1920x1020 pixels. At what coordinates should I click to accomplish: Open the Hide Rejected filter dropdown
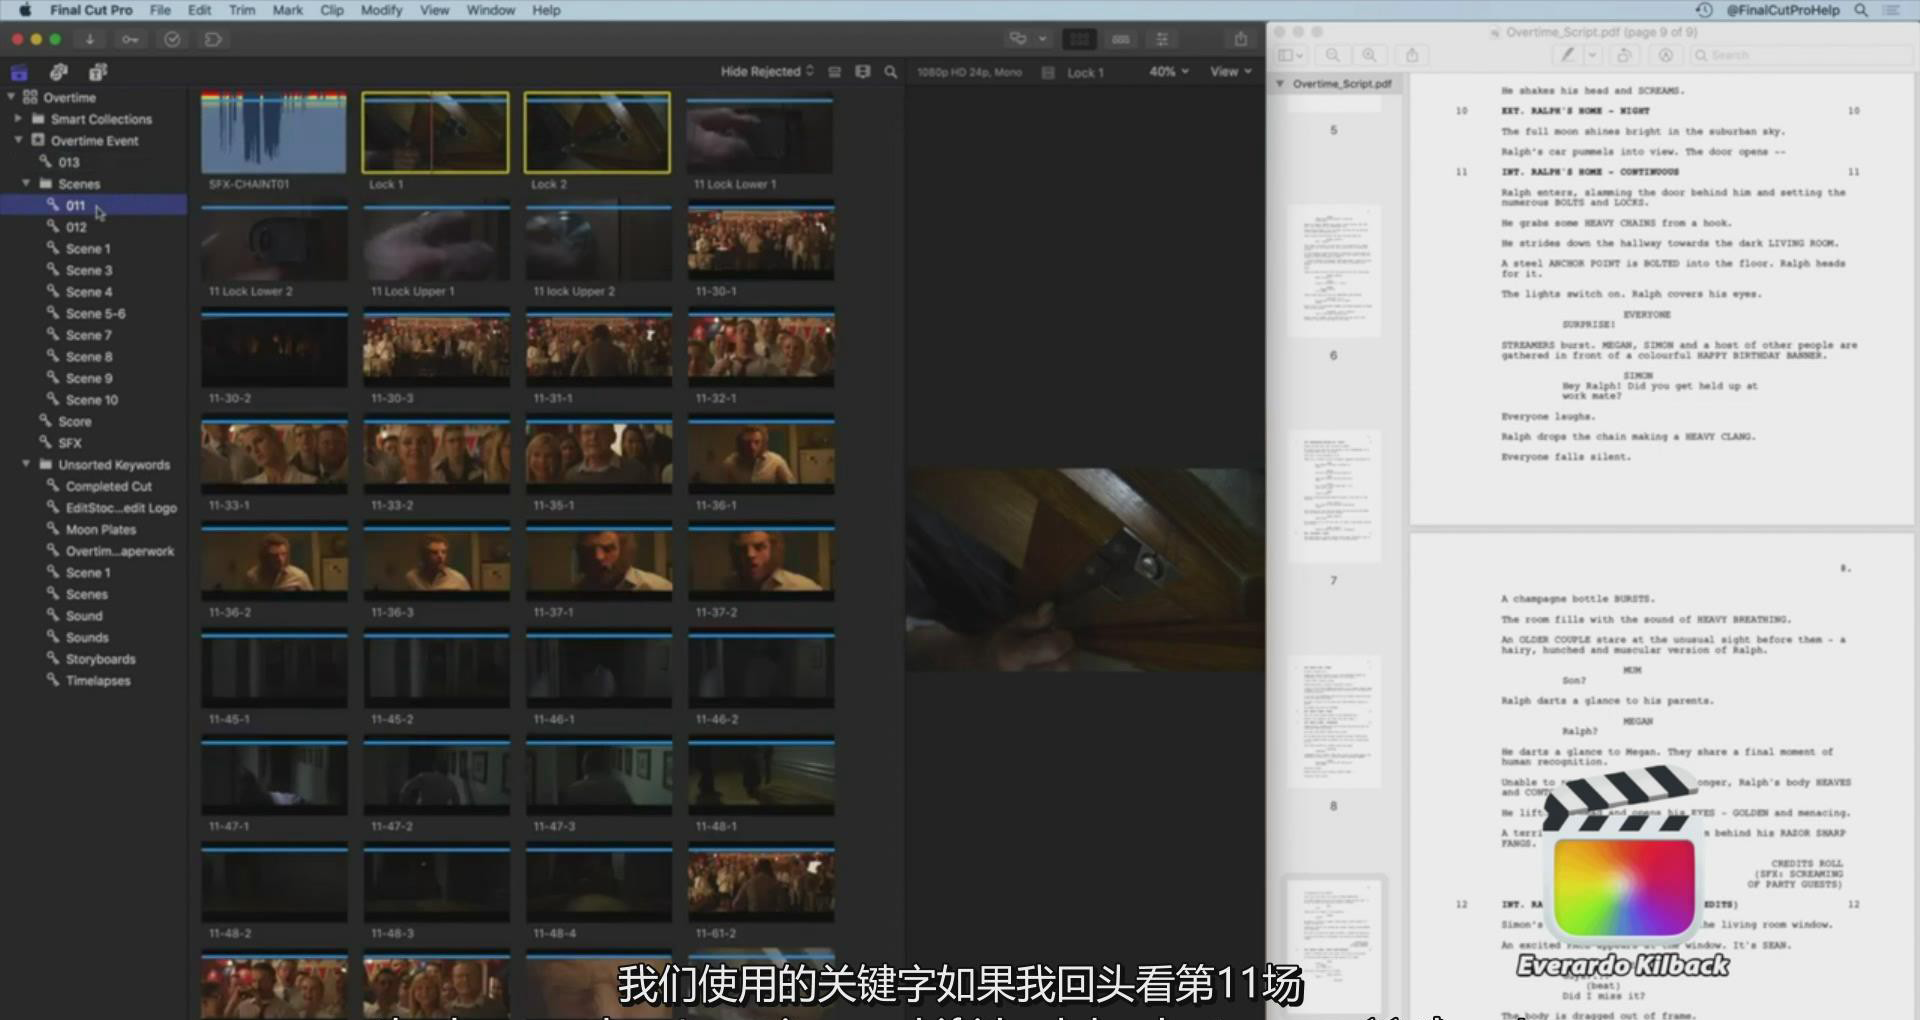point(767,72)
